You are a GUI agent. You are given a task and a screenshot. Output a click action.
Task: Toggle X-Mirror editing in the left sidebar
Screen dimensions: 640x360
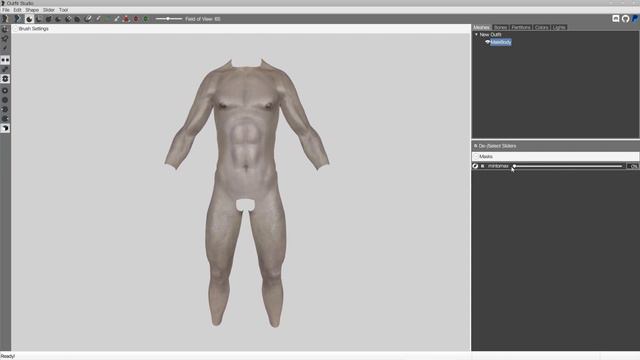click(5, 60)
